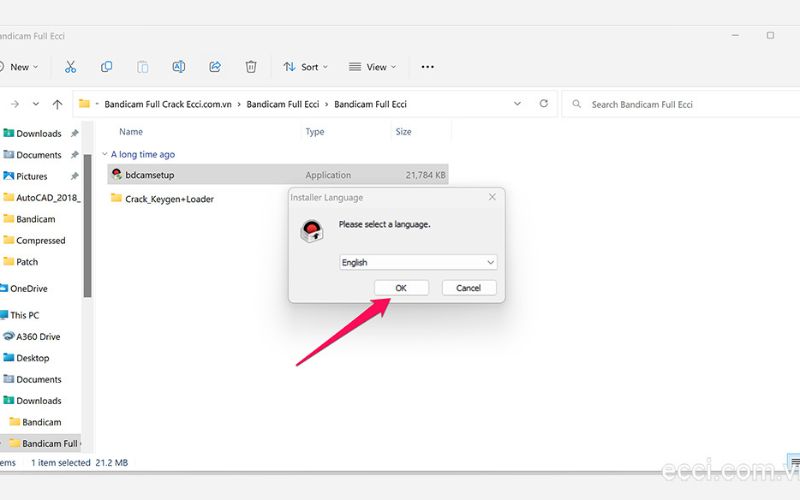
Task: Click OK in Installer Language dialog
Action: coord(401,288)
